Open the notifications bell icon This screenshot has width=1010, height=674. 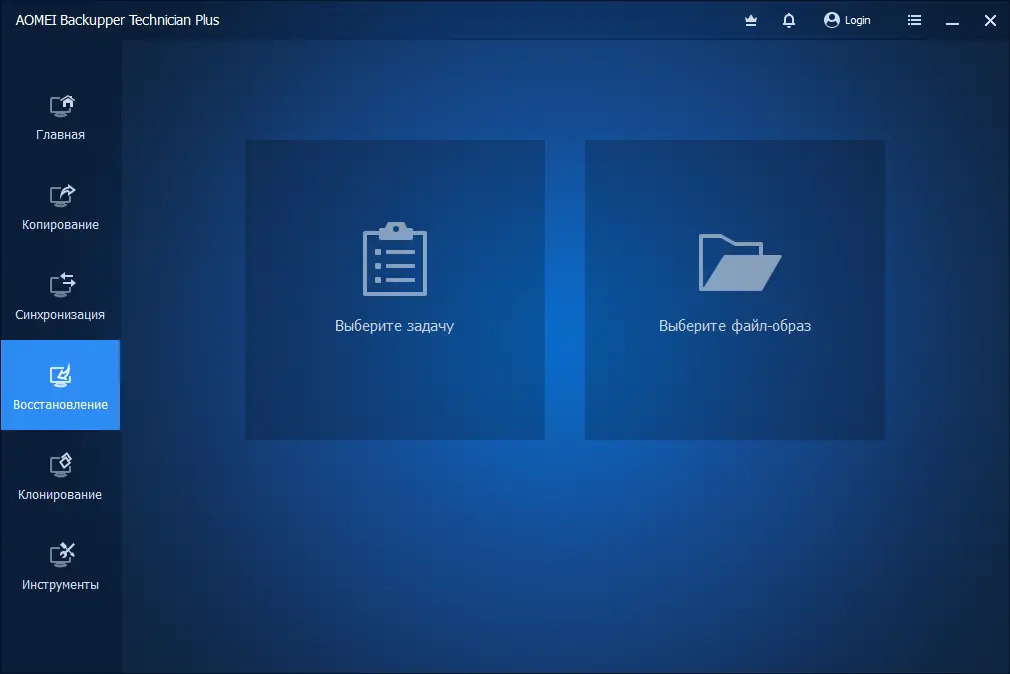coord(788,20)
